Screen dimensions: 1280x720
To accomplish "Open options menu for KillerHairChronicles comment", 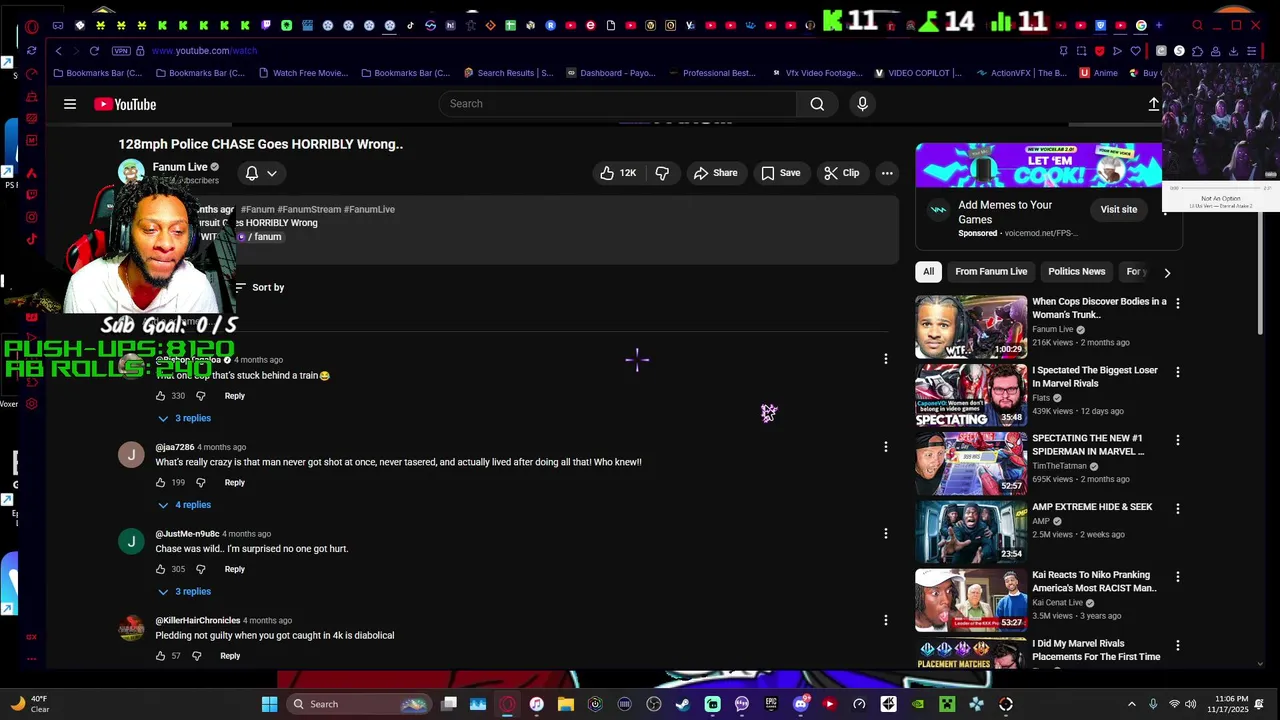I will pyautogui.click(x=885, y=620).
